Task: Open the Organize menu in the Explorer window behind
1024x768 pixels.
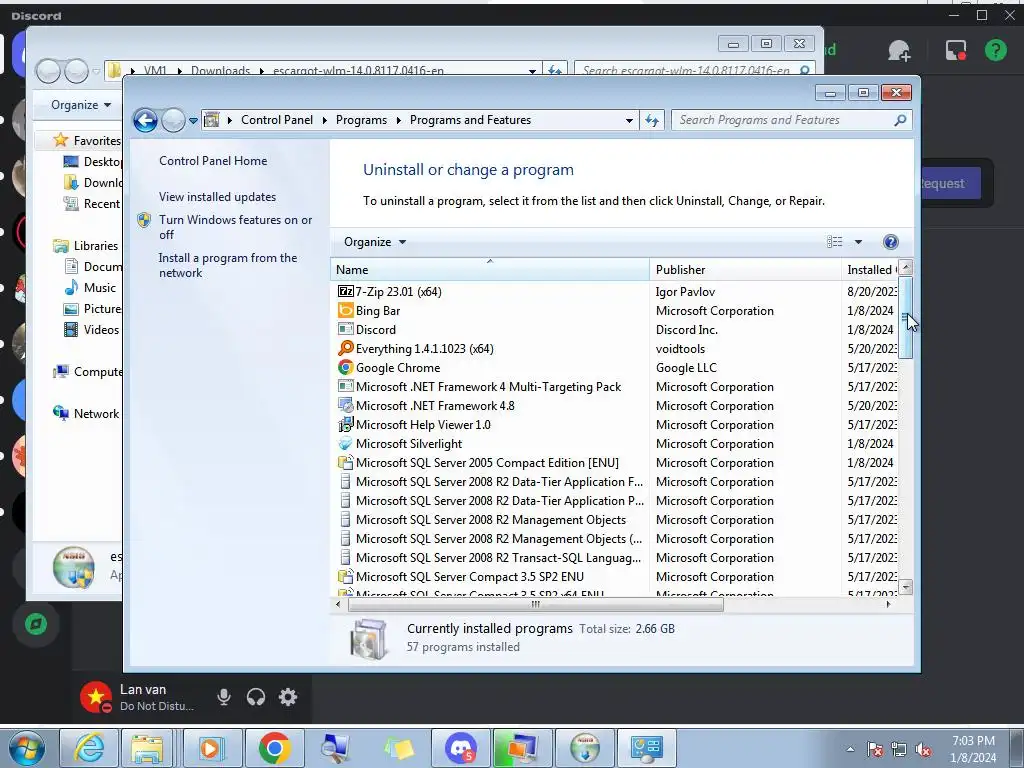Action: tap(81, 105)
